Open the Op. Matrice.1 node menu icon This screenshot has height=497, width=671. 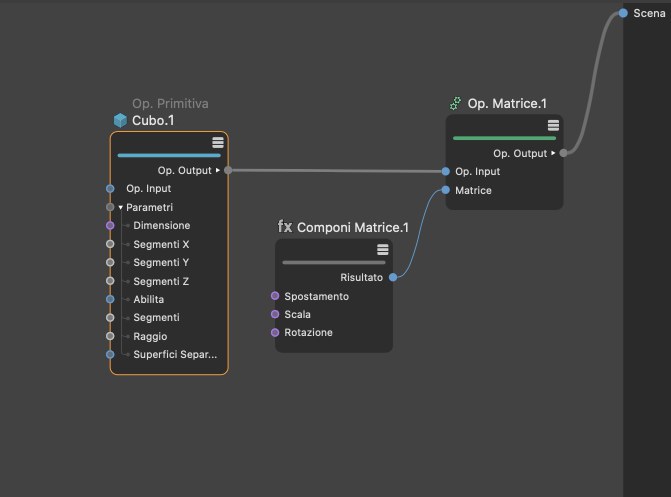click(553, 125)
